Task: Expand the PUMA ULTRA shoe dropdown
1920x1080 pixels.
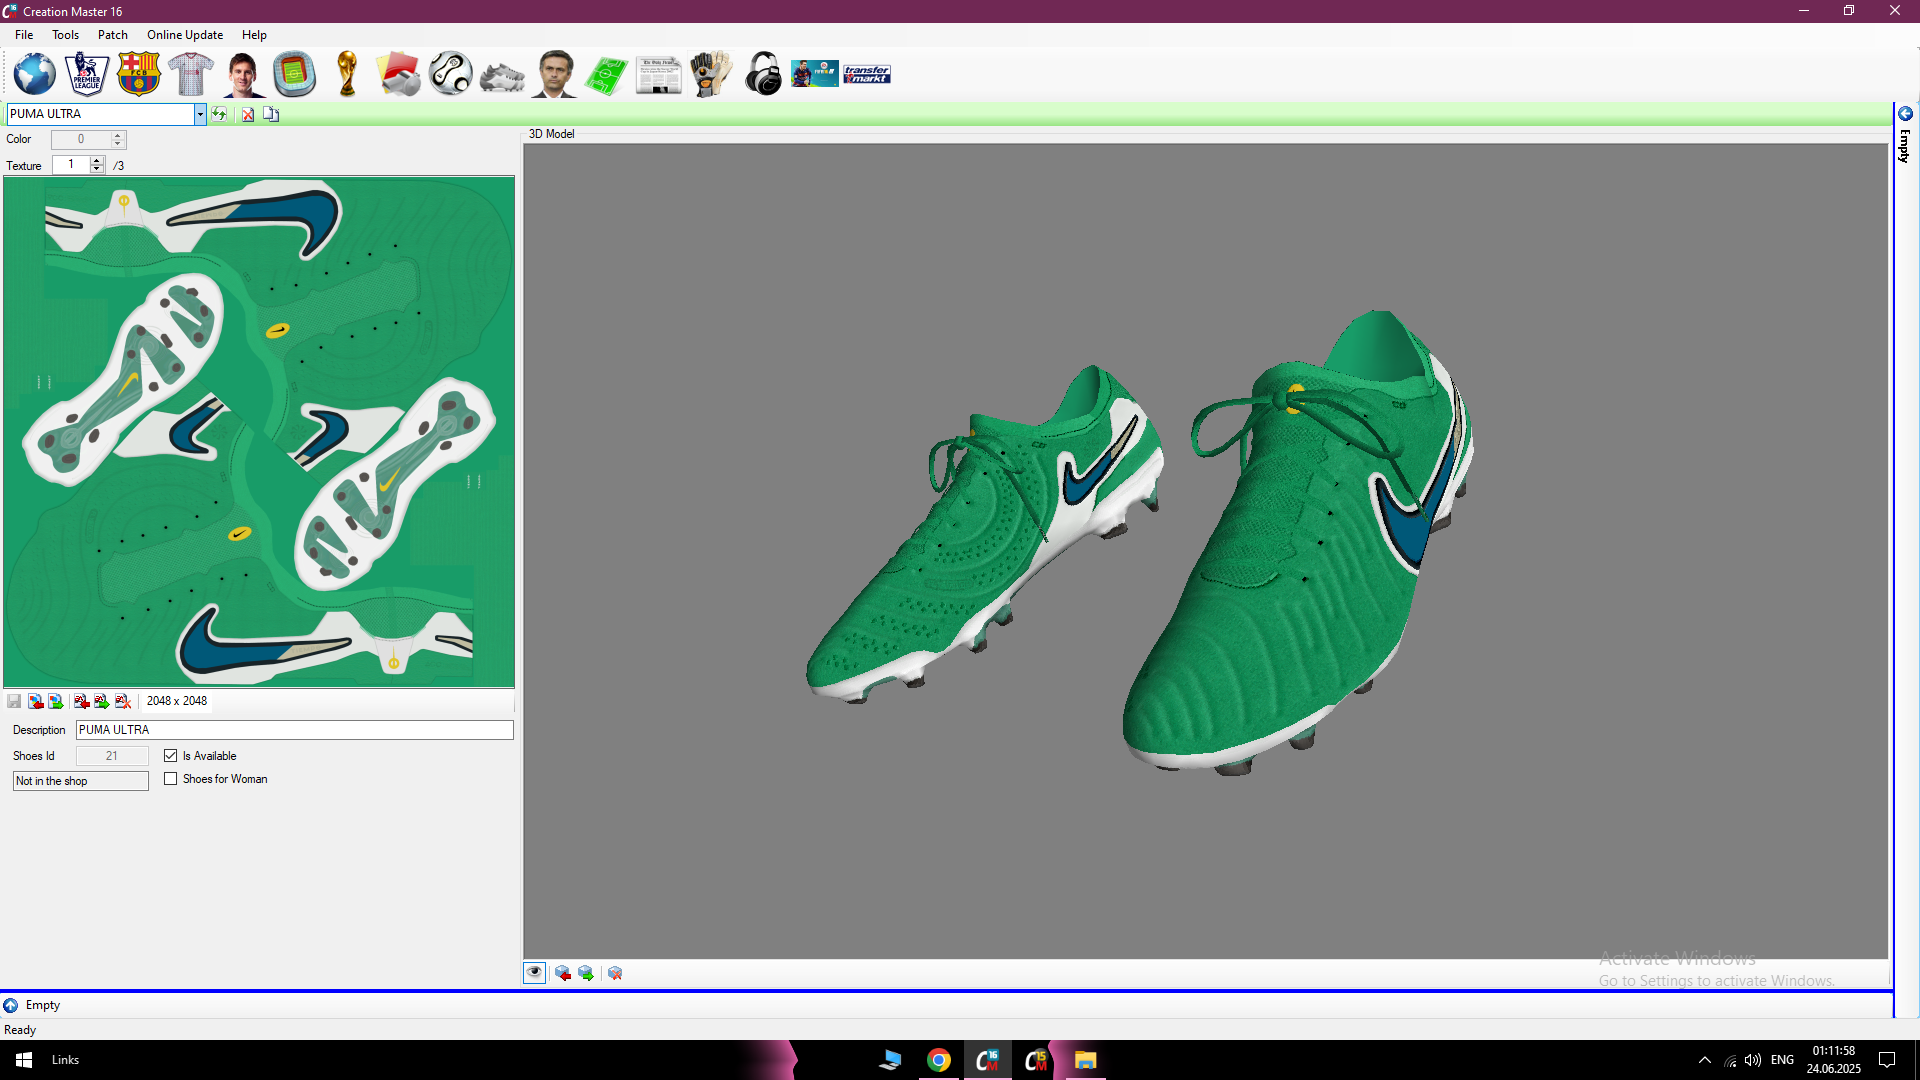Action: click(200, 114)
